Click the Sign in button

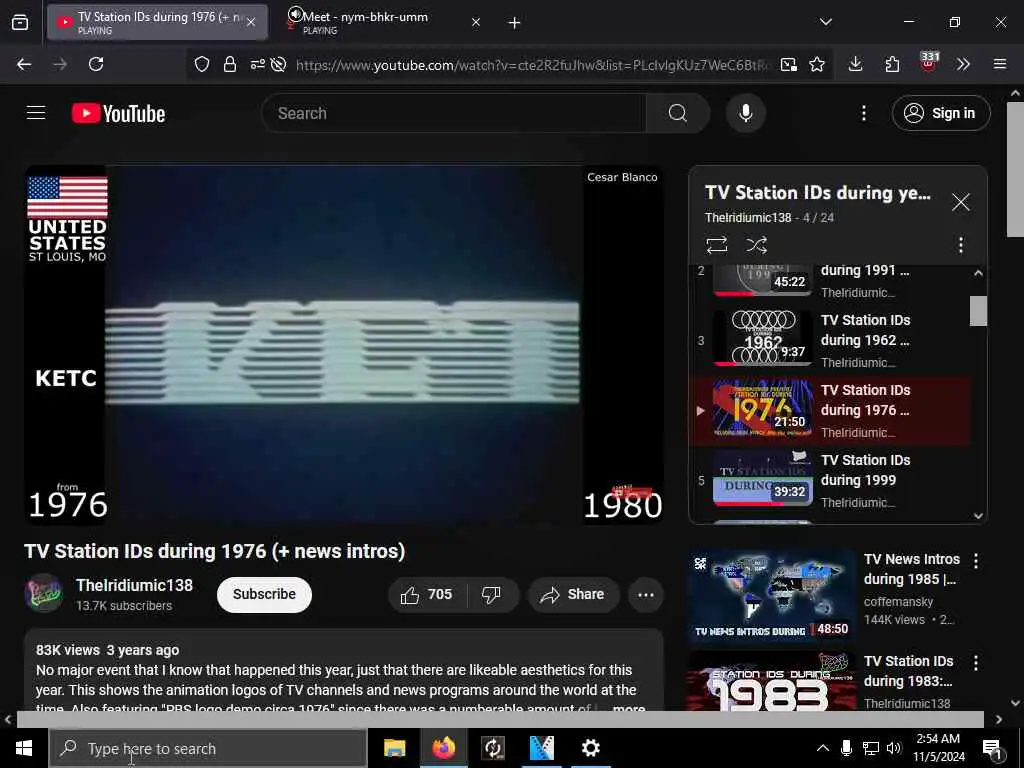[940, 114]
